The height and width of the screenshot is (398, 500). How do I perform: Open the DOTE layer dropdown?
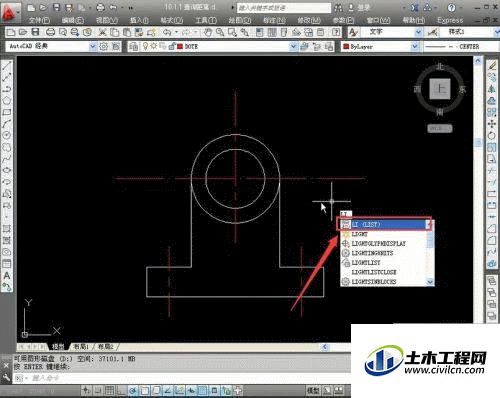pyautogui.click(x=293, y=46)
